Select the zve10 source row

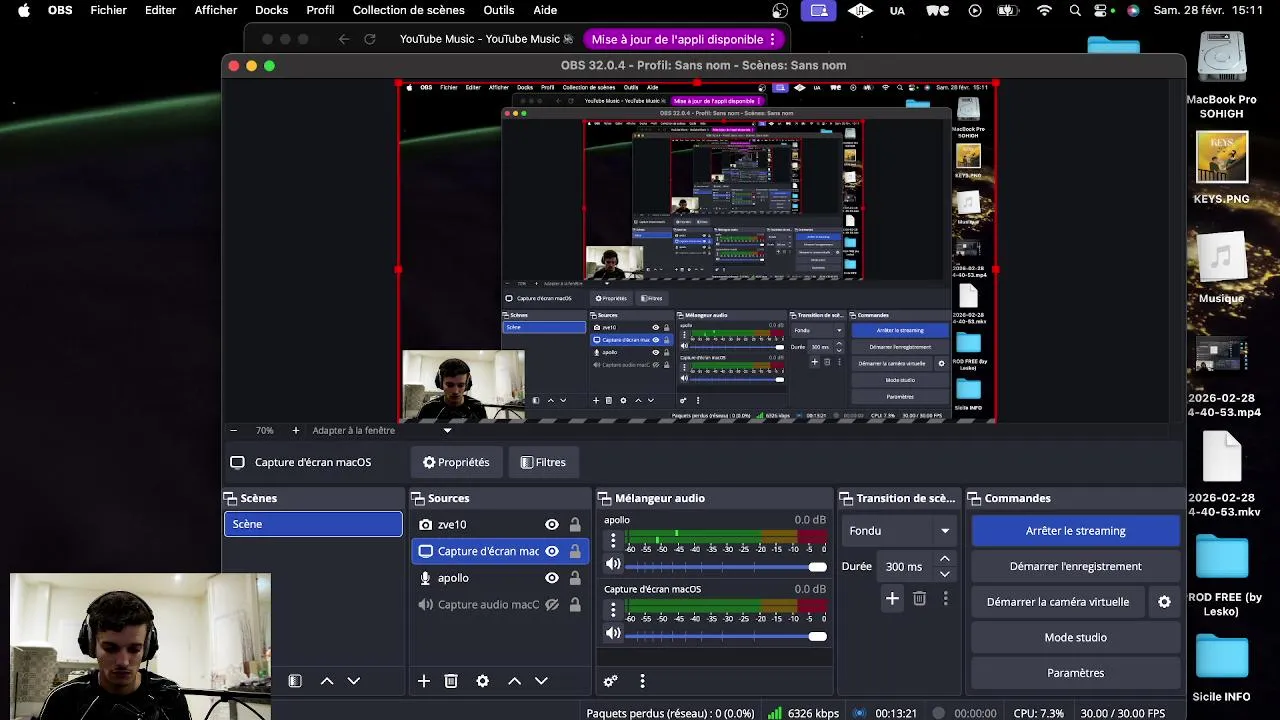[x=500, y=525]
